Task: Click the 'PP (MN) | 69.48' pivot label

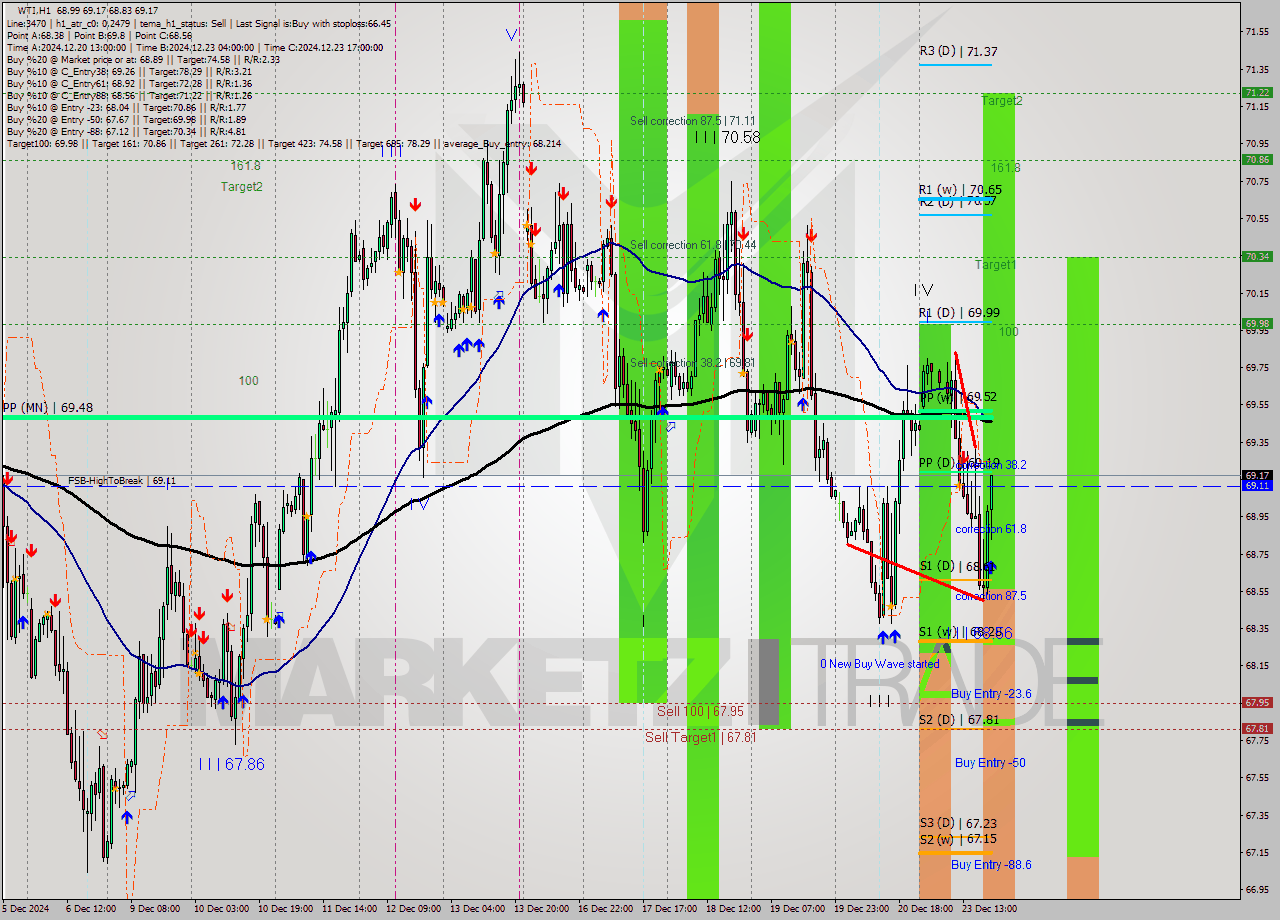Action: [48, 408]
